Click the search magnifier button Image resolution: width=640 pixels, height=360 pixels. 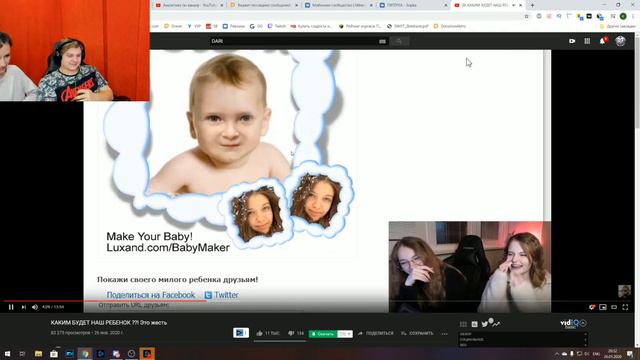tap(399, 41)
